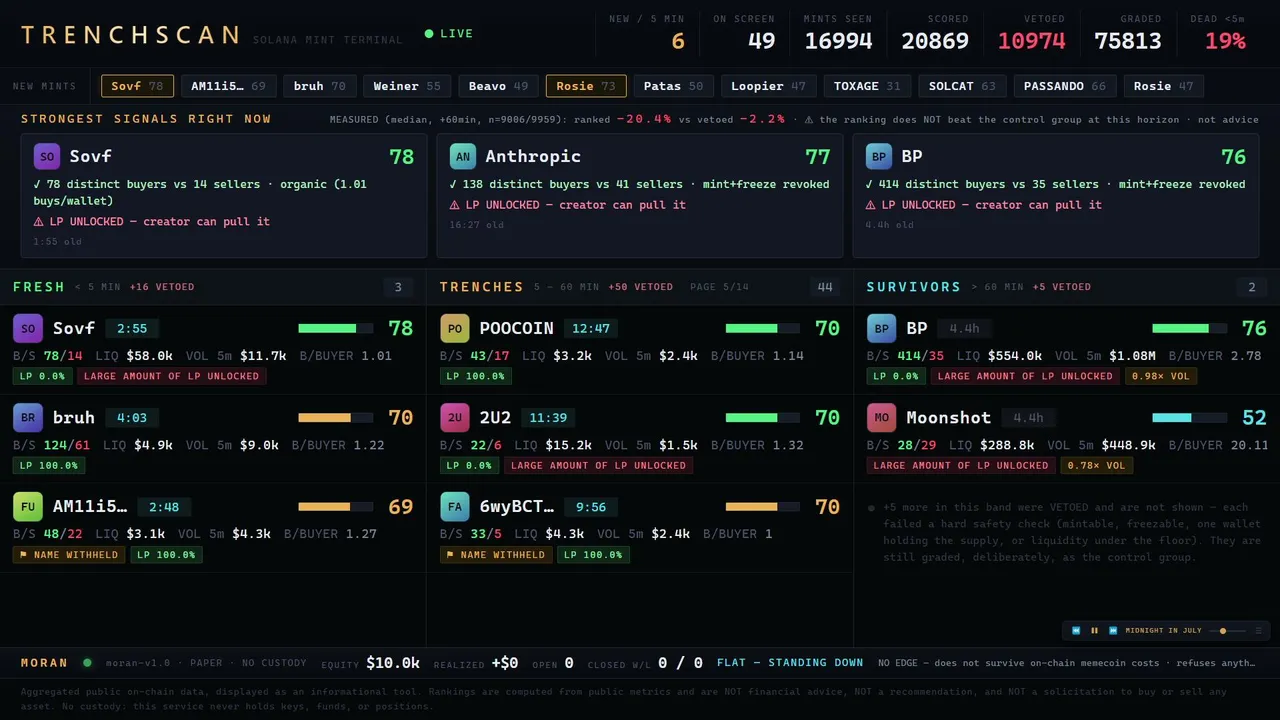This screenshot has height=720, width=1280.
Task: Click NAME WITHHELD tag under AM11i5
Action: (69, 554)
